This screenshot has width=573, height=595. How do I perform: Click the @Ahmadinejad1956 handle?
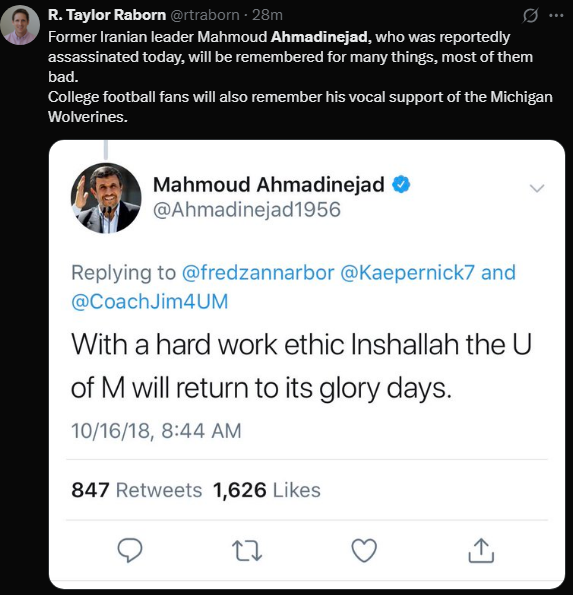pos(247,210)
